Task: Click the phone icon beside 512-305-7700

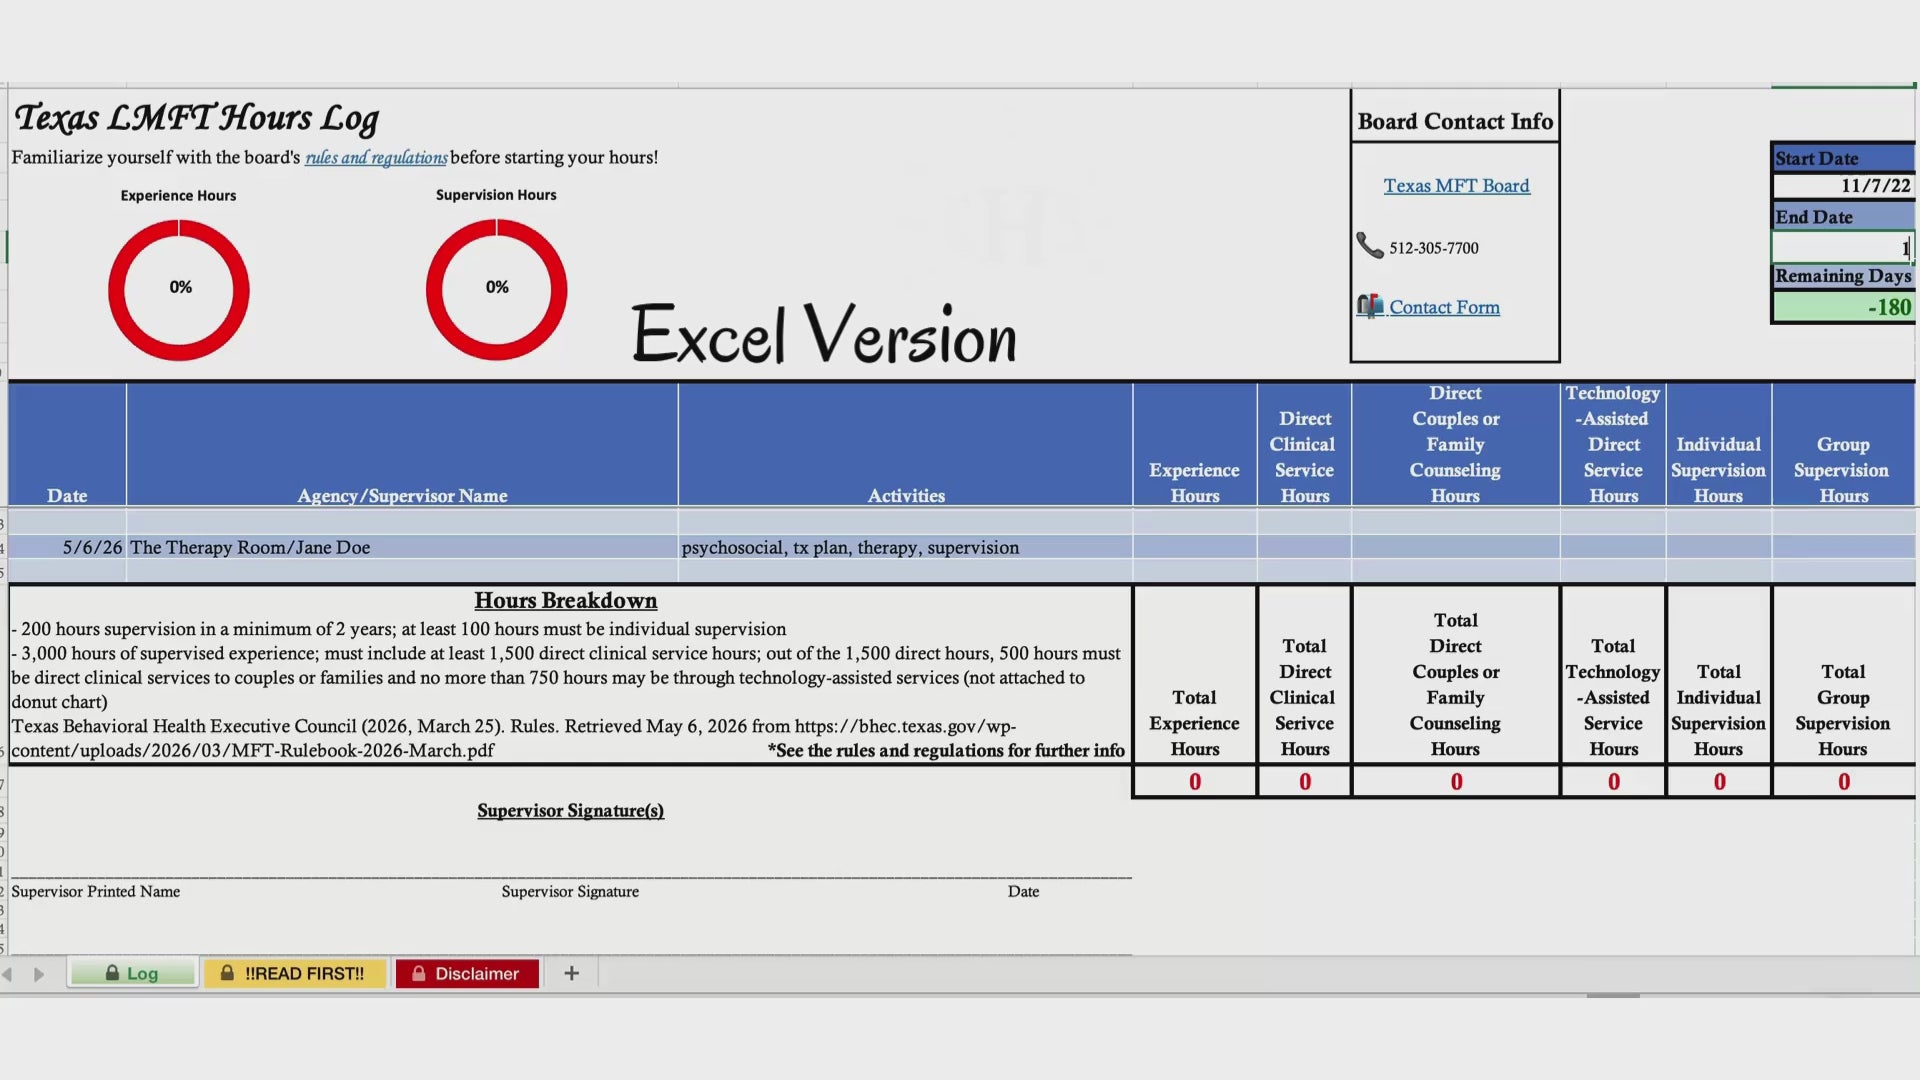Action: click(x=1369, y=245)
